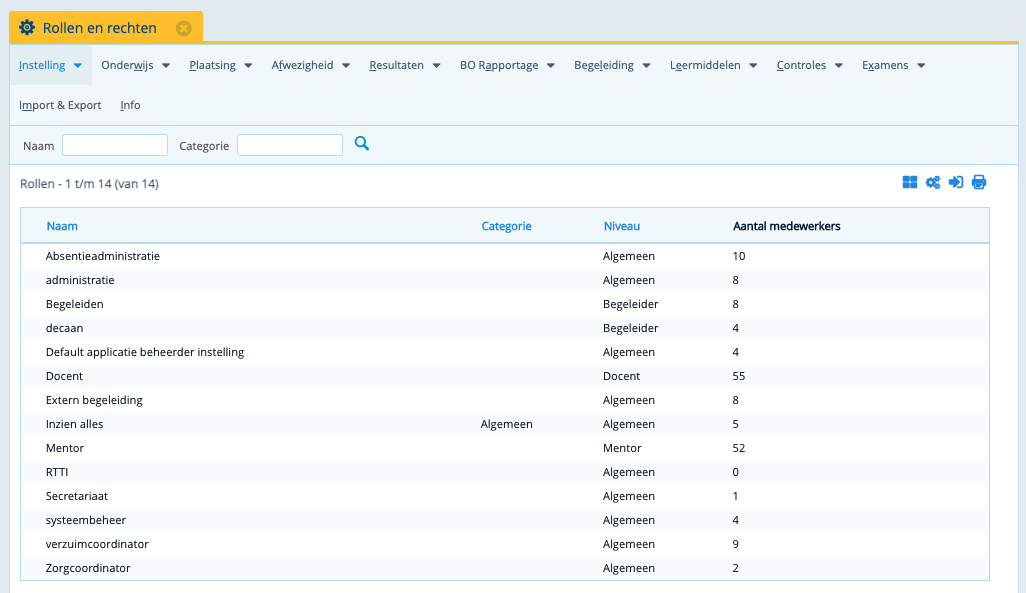Click the export arrow icon
Screen dimensions: 1026x593
[x=956, y=182]
